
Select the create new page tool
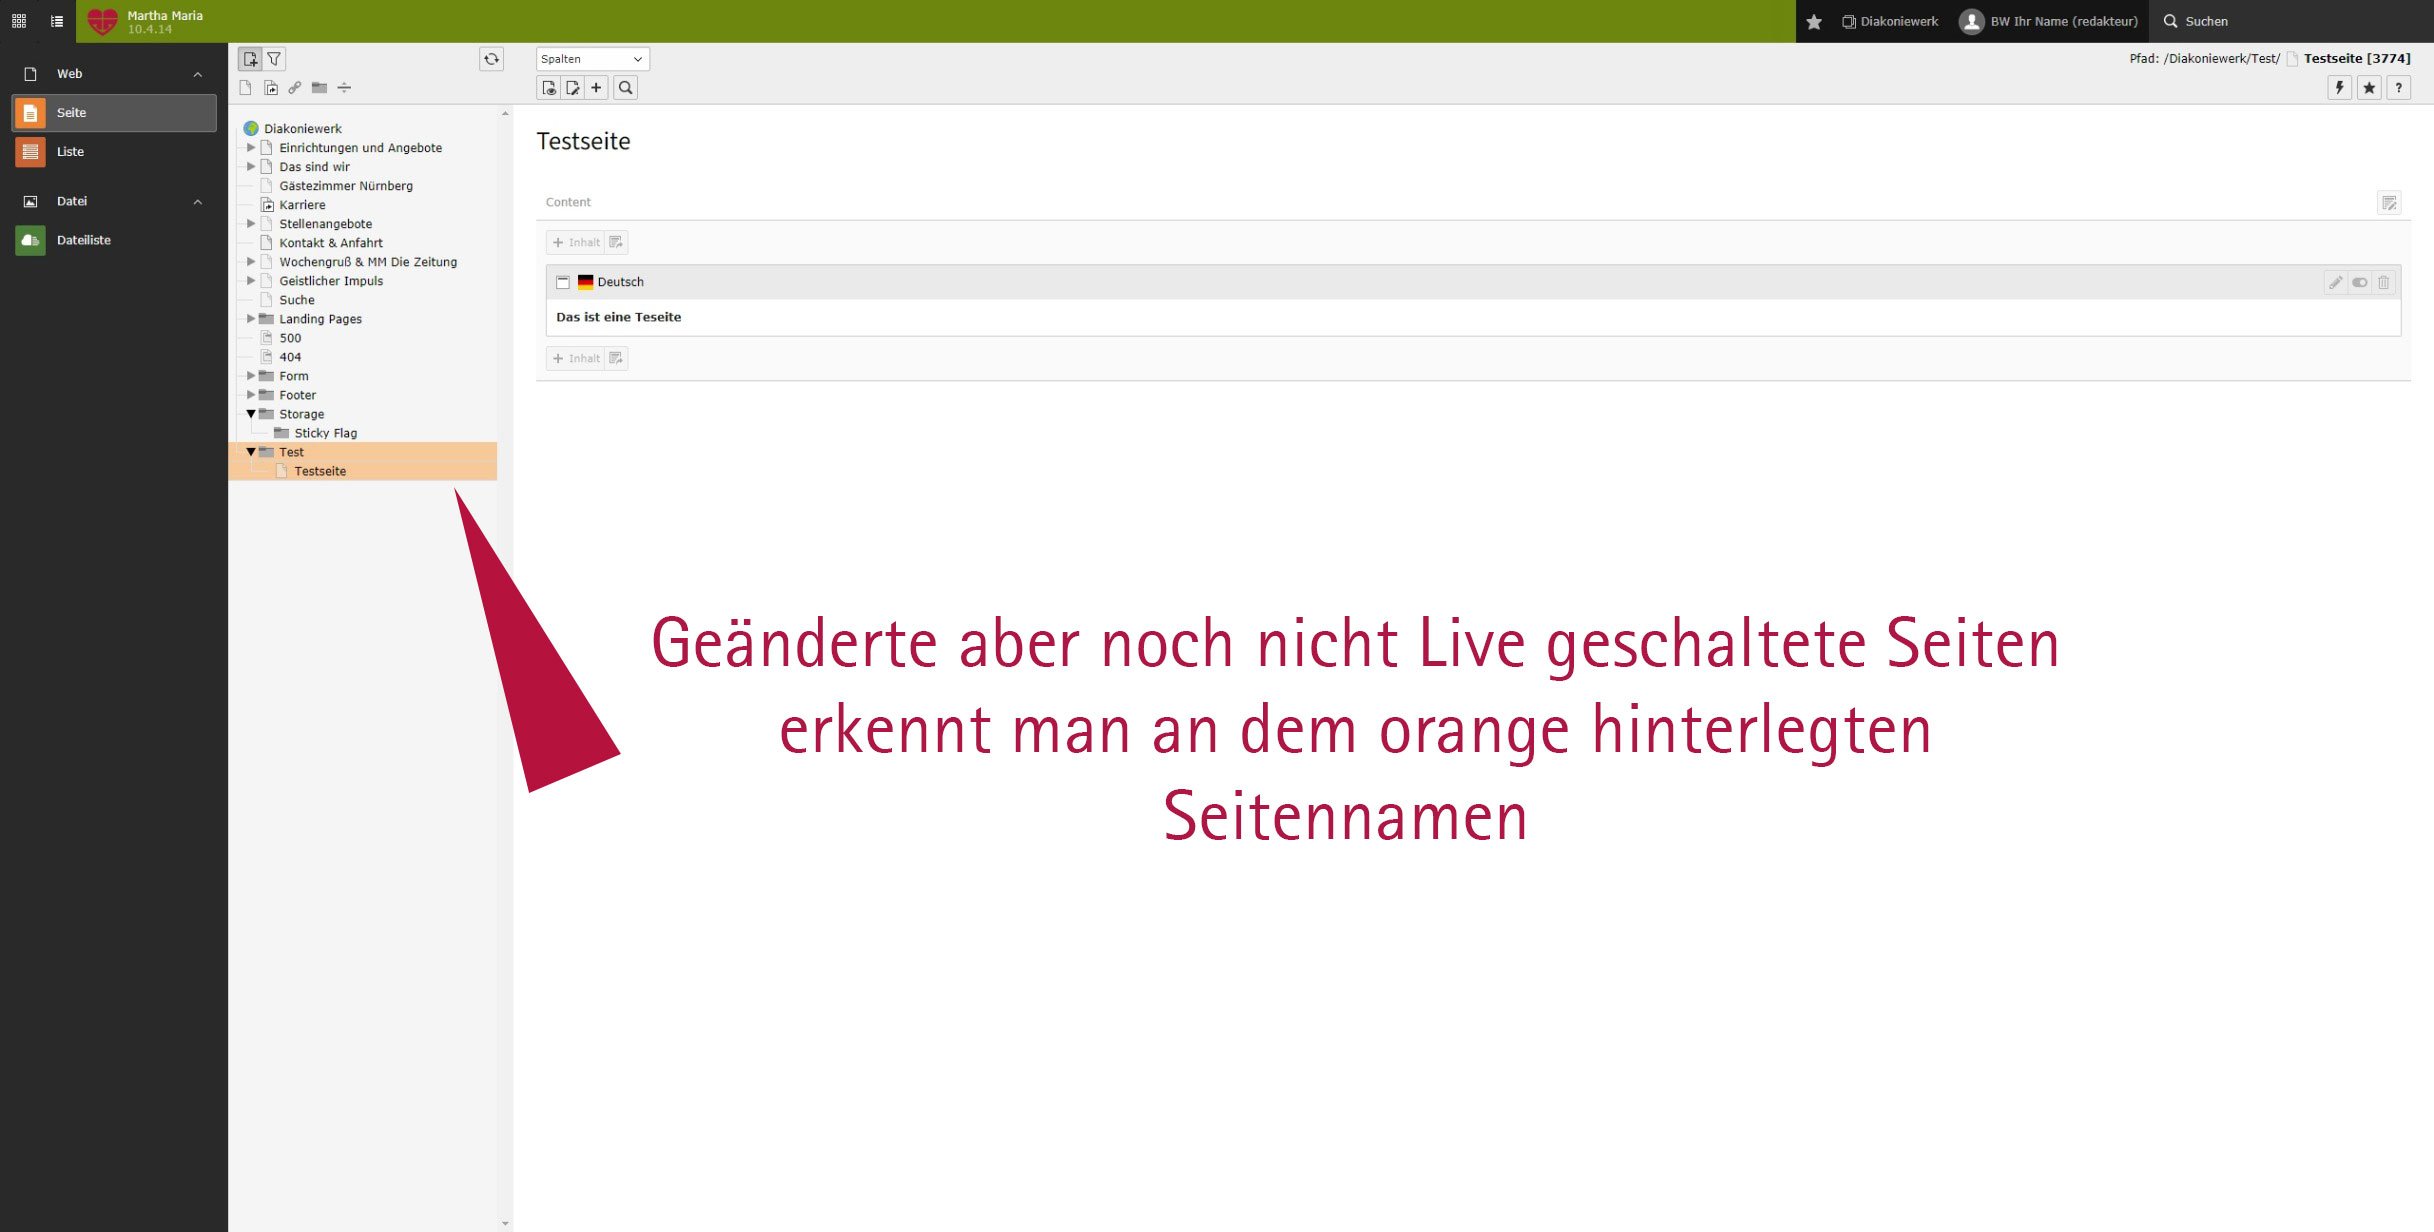(x=250, y=59)
